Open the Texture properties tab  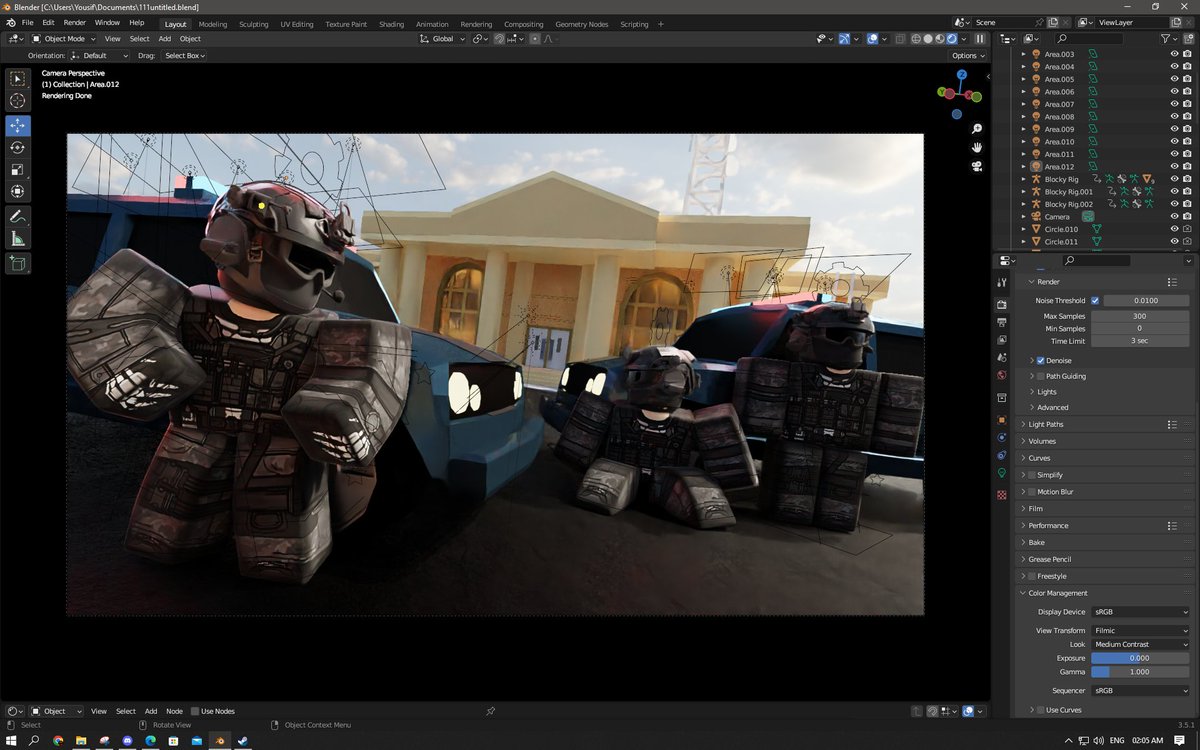1002,495
